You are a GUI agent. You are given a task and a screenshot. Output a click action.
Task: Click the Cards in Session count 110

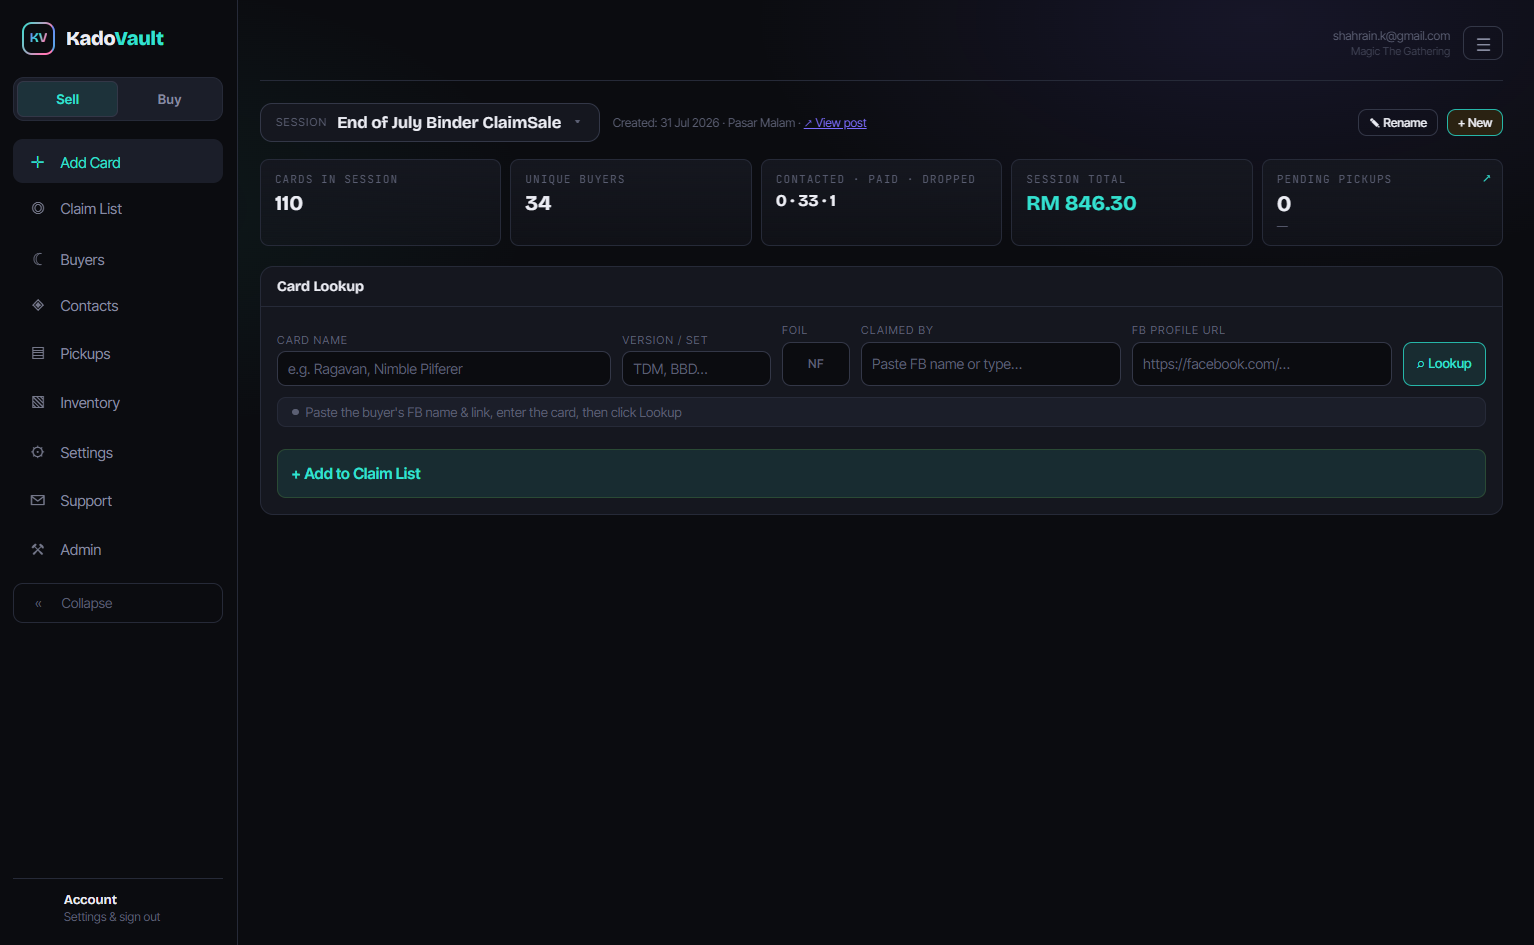(289, 203)
